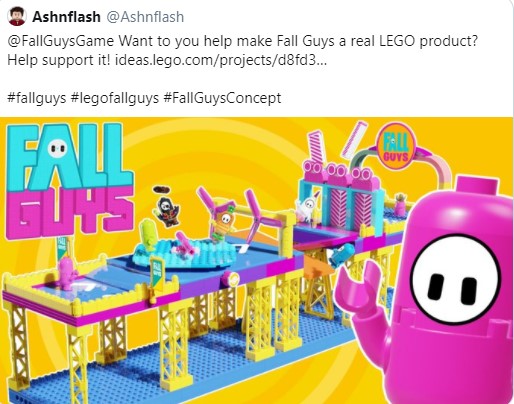This screenshot has width=514, height=404.
Task: Click the tweet text body
Action: tap(242, 70)
